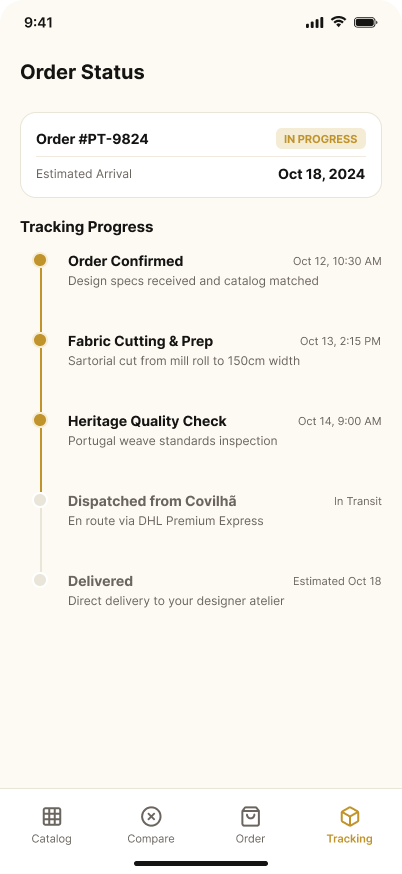Tap the Oct 18, 2024 arrival date
This screenshot has width=402, height=874.
click(x=321, y=174)
